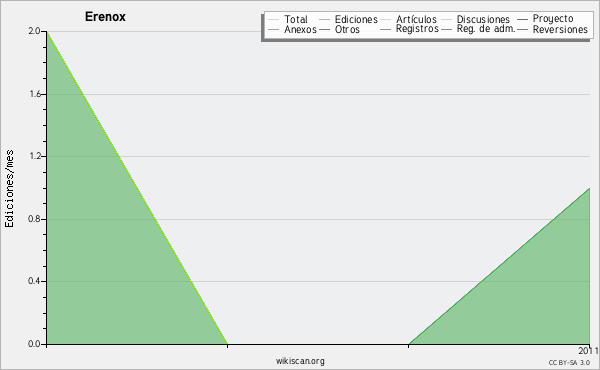
Task: Click the 0.4 y-axis value
Action: (34, 281)
